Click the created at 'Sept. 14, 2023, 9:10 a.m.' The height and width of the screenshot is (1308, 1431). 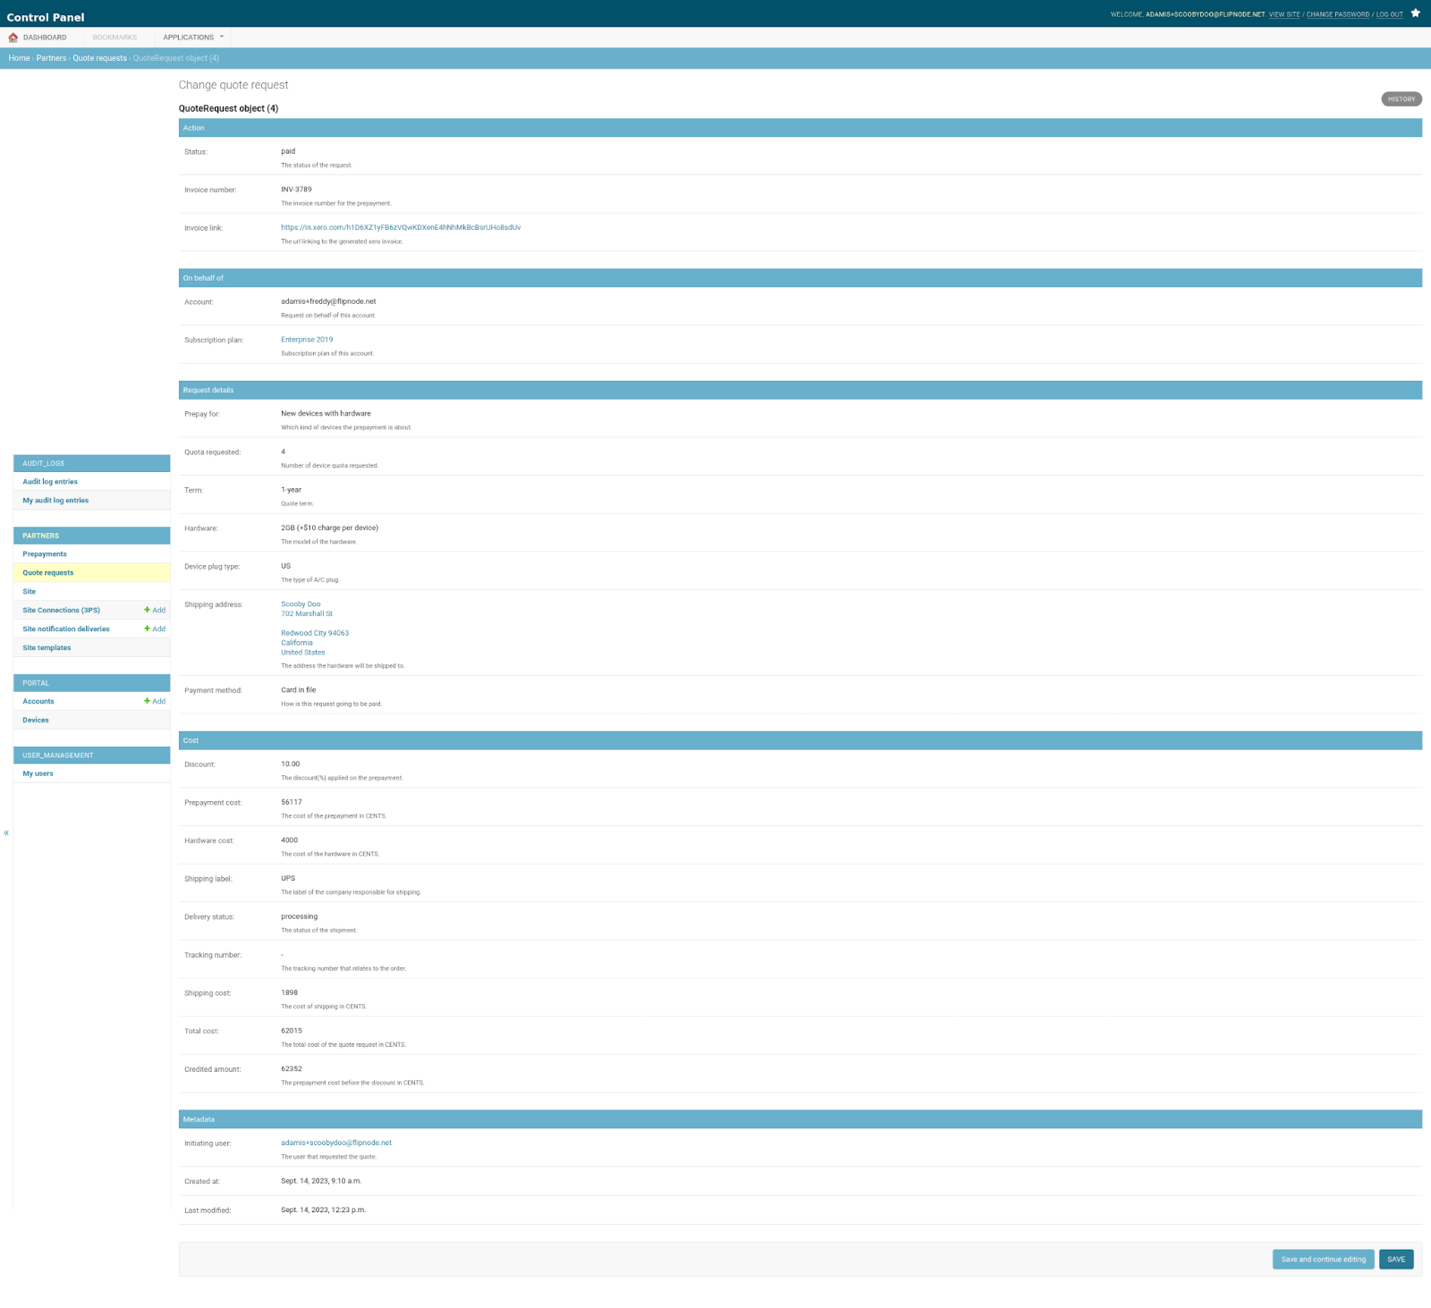coord(321,1181)
